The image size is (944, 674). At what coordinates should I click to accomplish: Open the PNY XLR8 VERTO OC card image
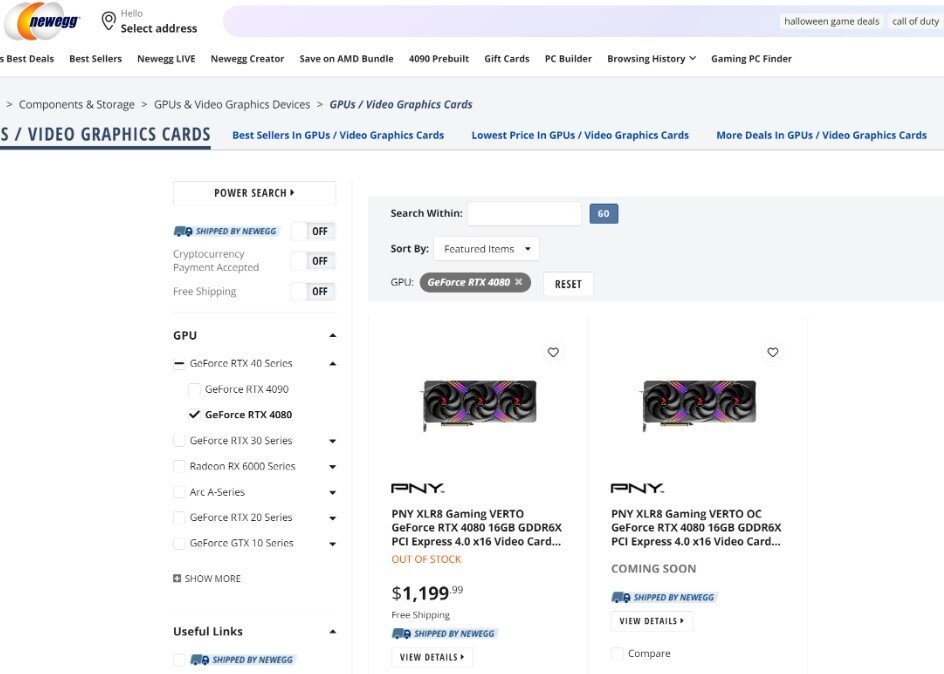click(699, 404)
